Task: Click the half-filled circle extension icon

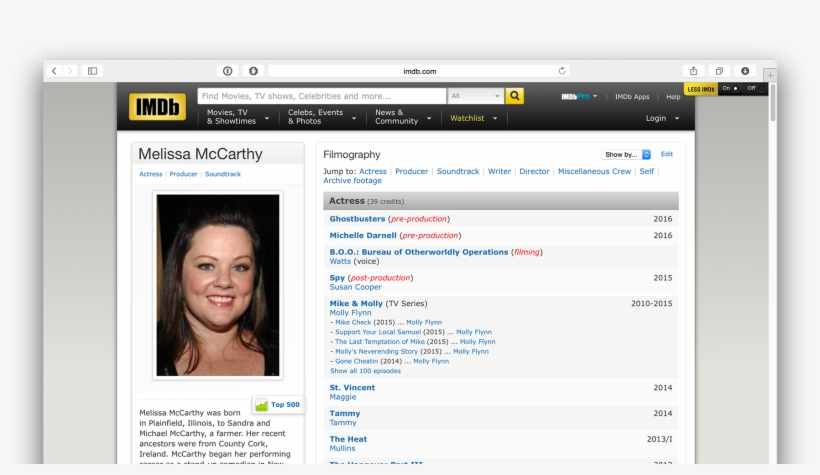Action: click(x=253, y=71)
